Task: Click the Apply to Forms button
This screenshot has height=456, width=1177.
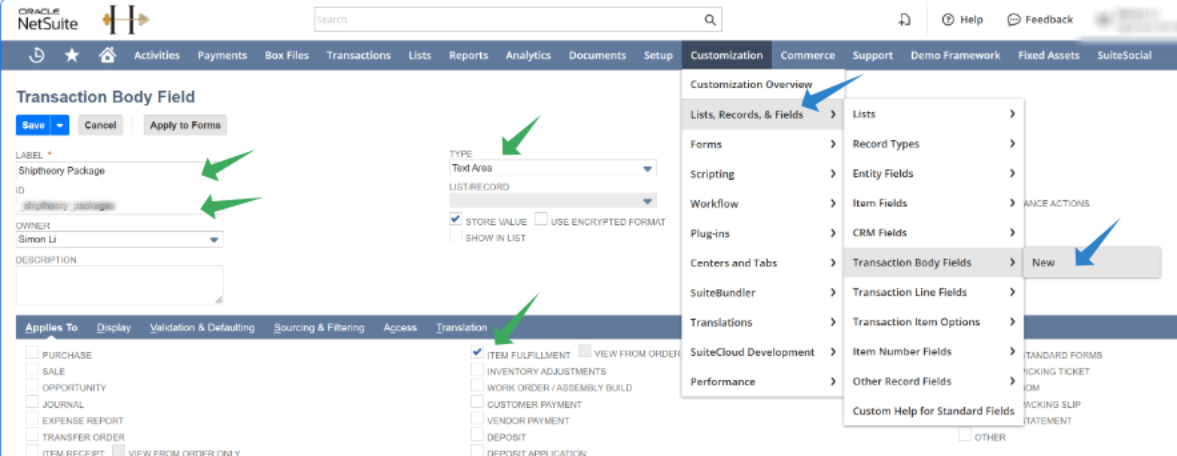Action: tap(185, 125)
